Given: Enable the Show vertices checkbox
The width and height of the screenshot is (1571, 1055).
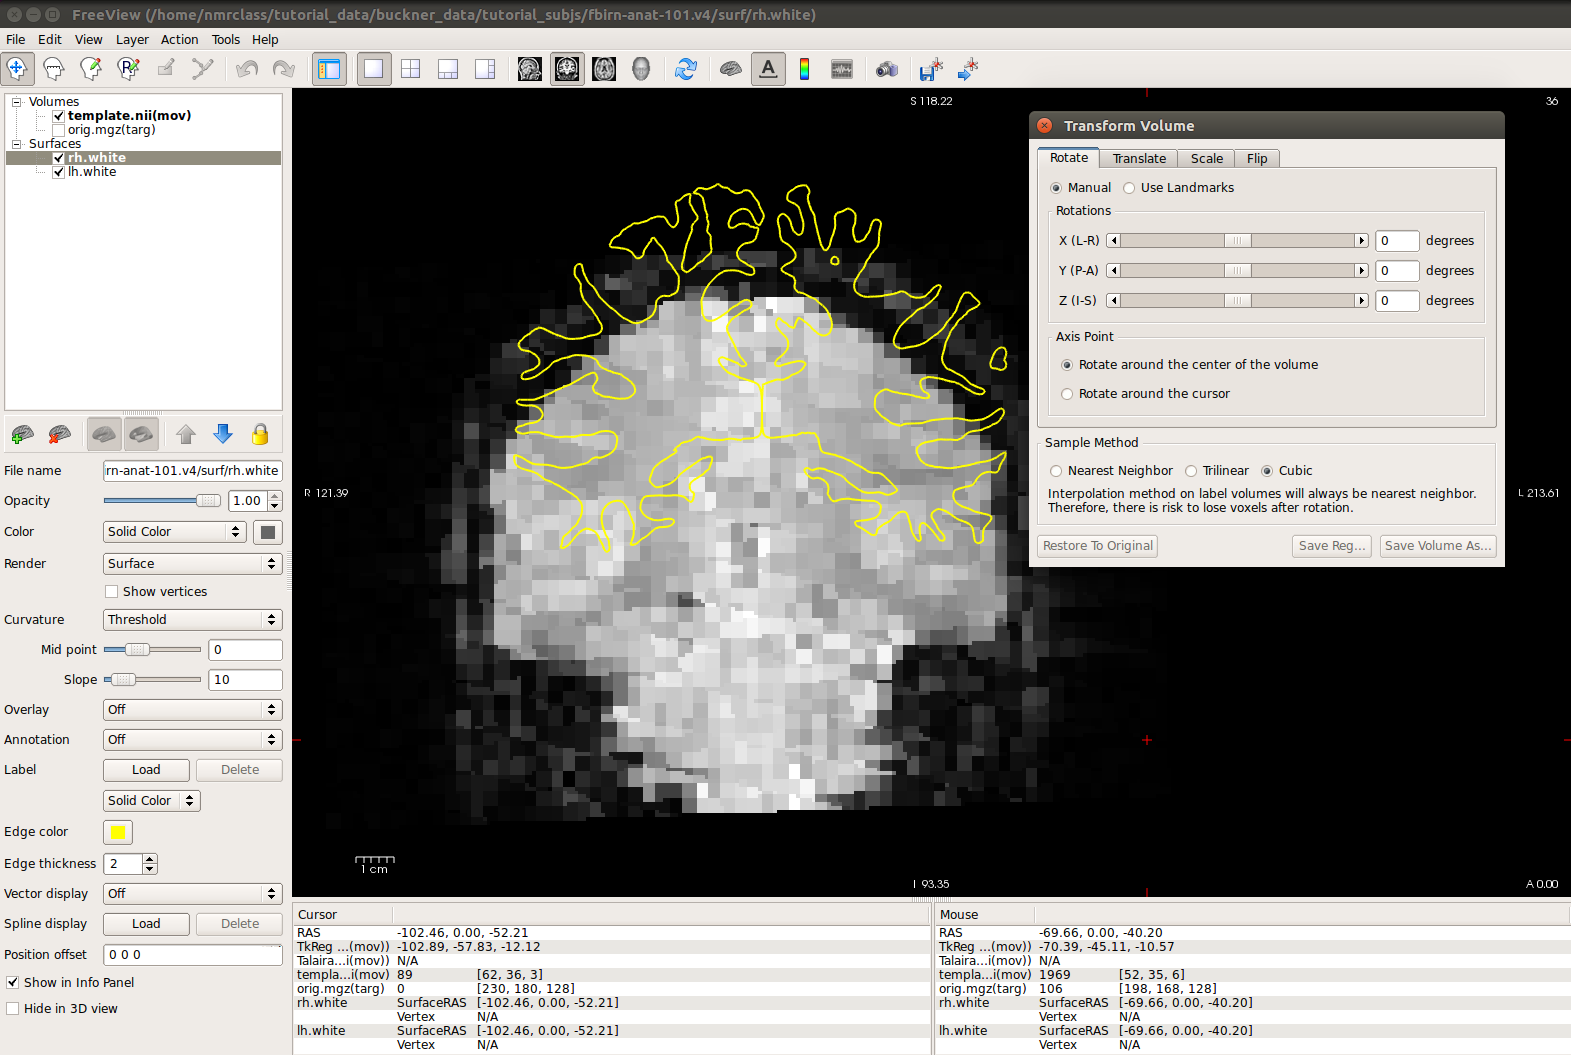Looking at the screenshot, I should point(112,592).
